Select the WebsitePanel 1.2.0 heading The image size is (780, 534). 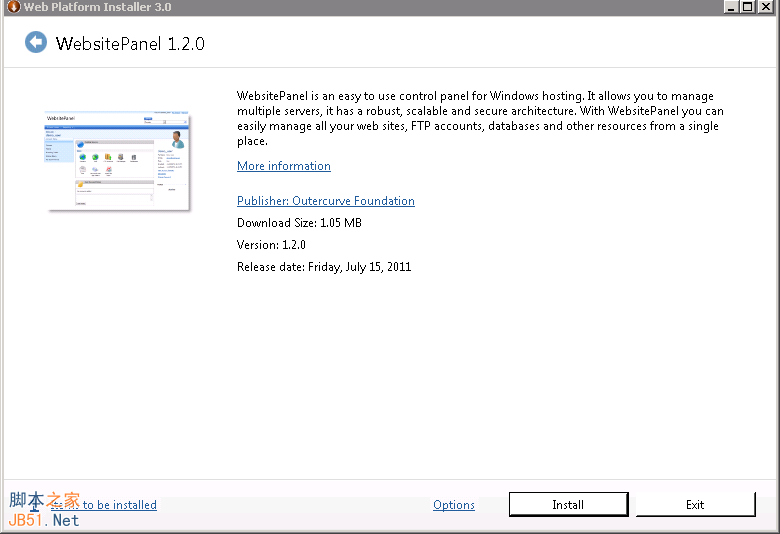pyautogui.click(x=130, y=44)
